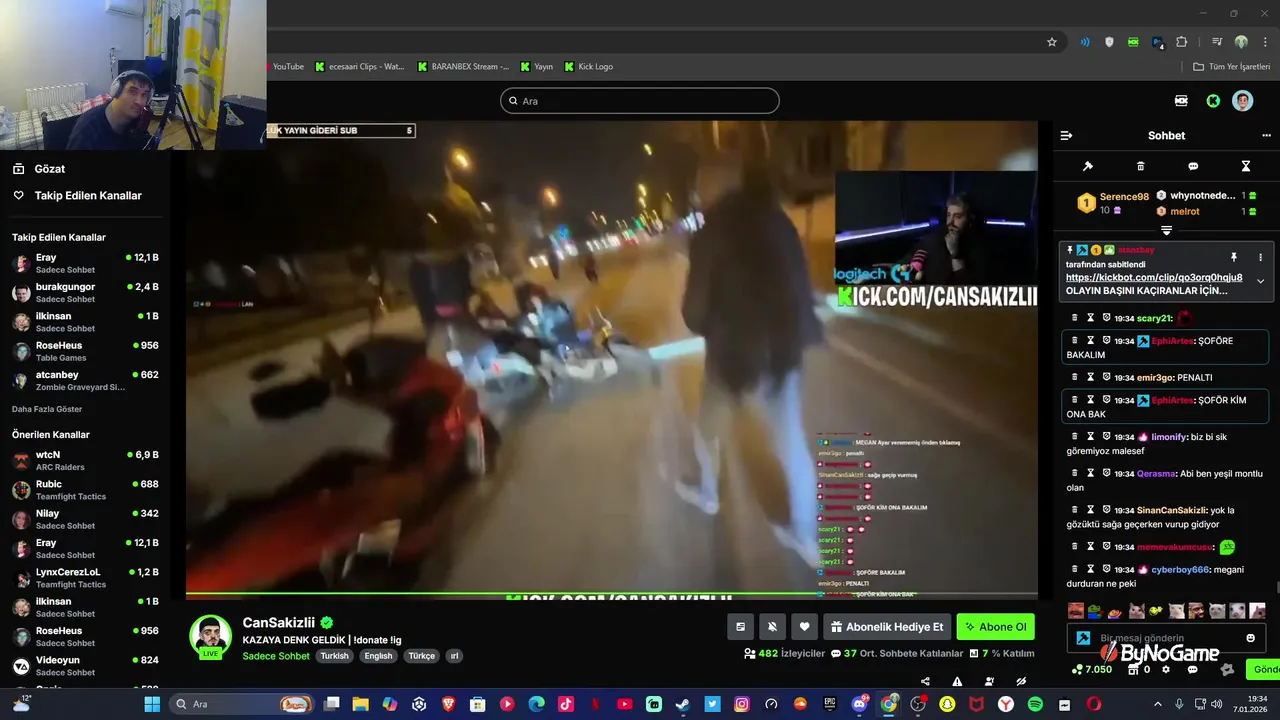Expand the gift leaderboard handle below Serence98

[1166, 230]
